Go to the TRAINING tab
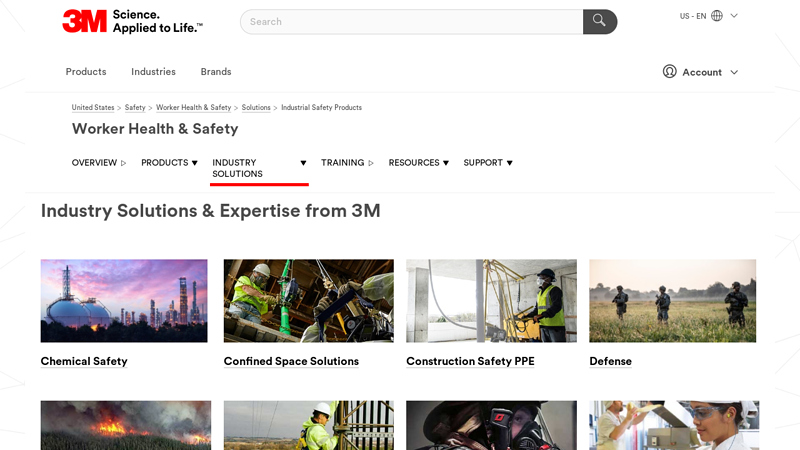 click(x=342, y=163)
